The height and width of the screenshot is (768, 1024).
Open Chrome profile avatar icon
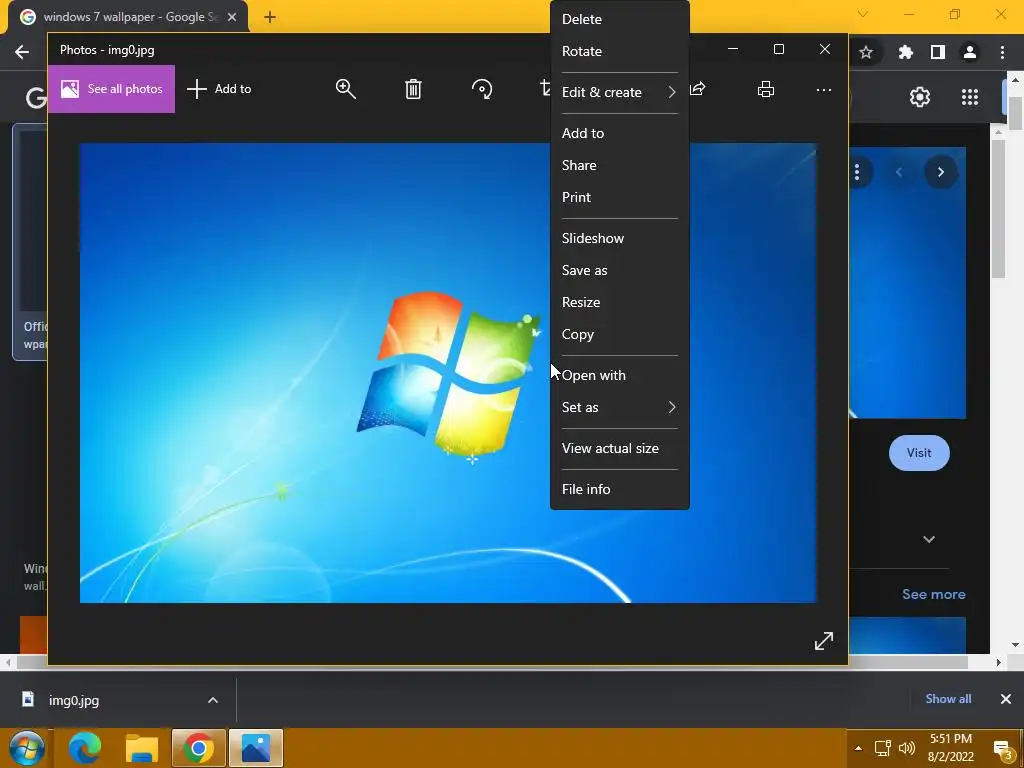(x=970, y=52)
